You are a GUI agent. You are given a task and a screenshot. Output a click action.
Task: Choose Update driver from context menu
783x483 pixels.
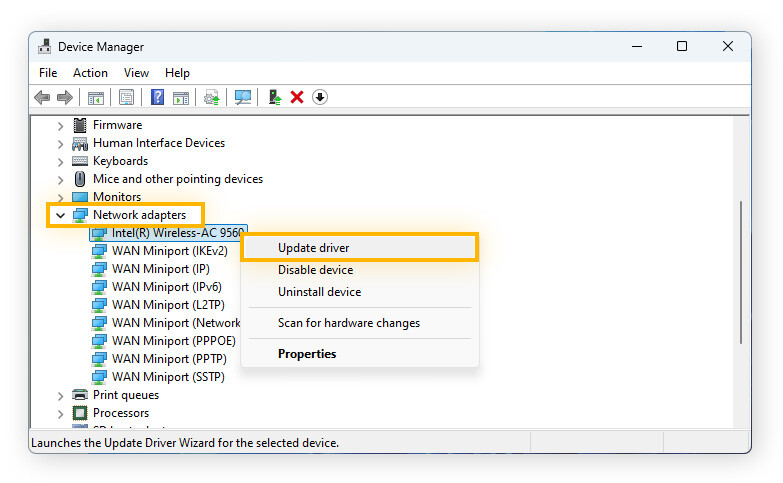[x=313, y=247]
